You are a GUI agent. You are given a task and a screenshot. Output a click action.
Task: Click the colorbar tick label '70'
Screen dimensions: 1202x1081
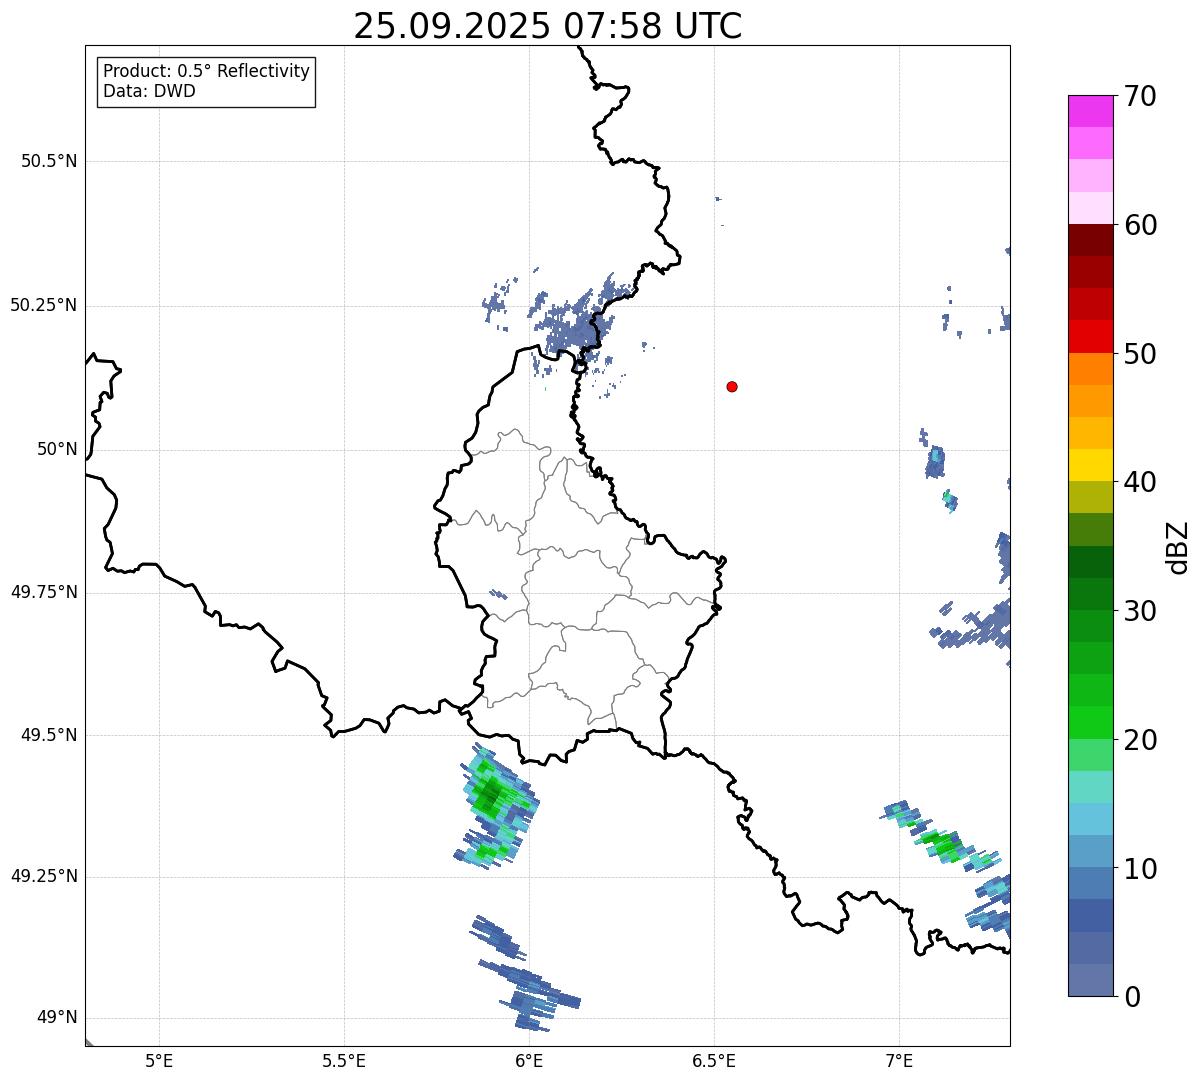[1140, 96]
